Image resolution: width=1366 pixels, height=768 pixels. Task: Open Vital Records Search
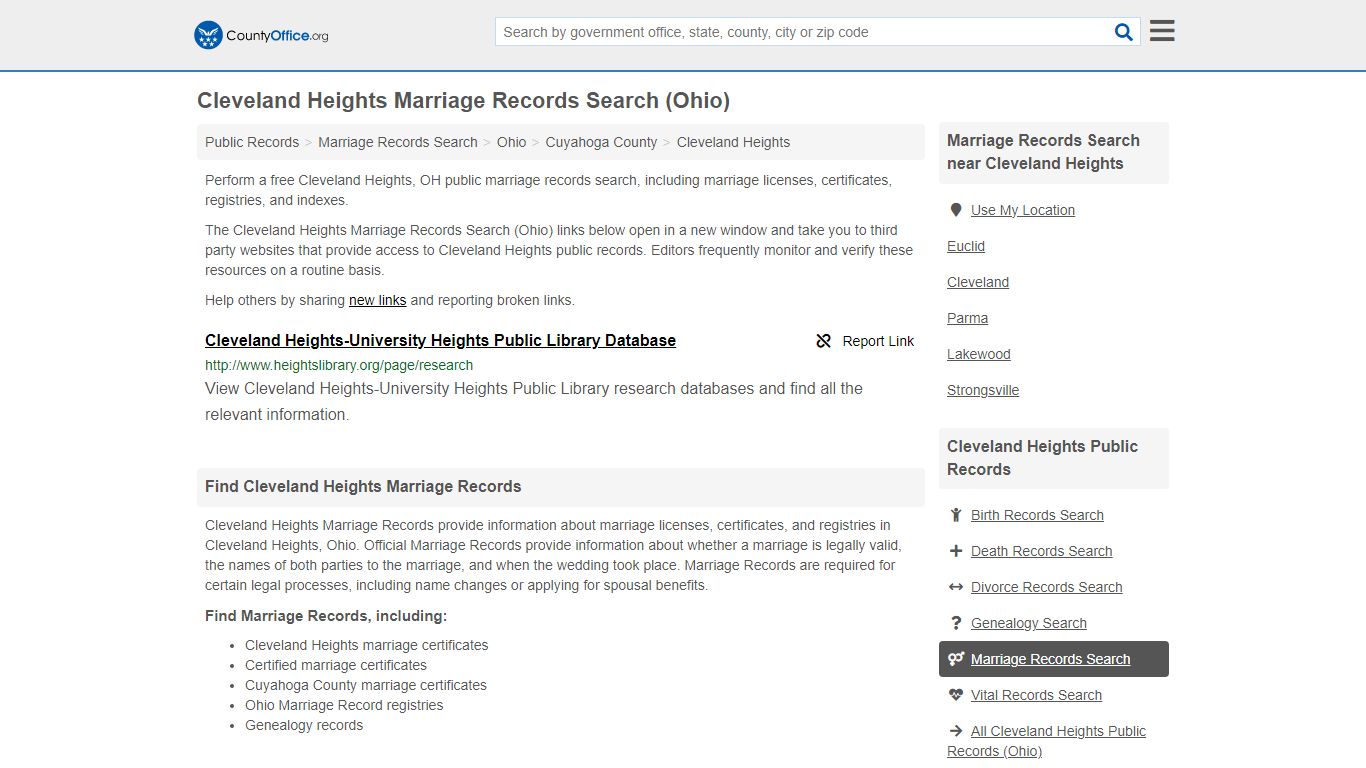pos(1036,695)
